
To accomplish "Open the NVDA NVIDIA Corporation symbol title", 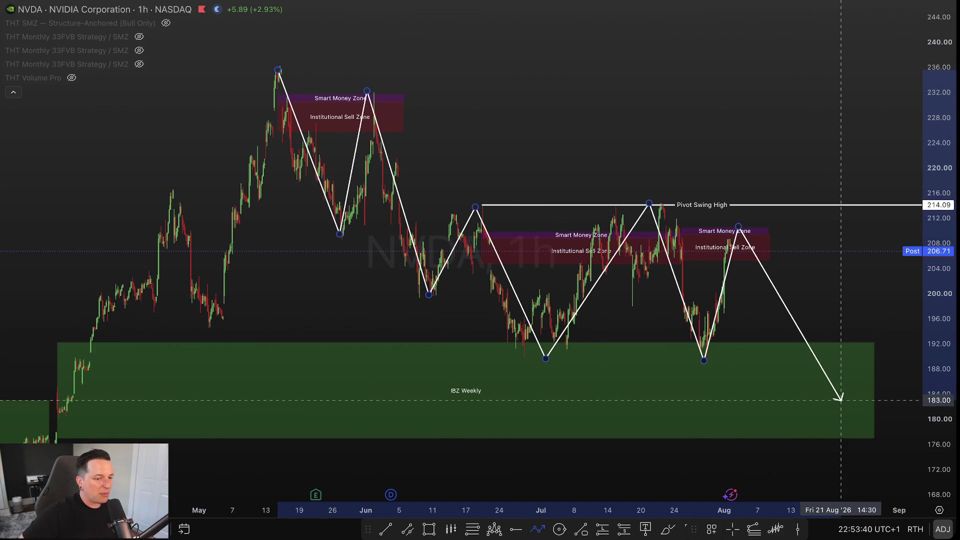I will point(105,9).
